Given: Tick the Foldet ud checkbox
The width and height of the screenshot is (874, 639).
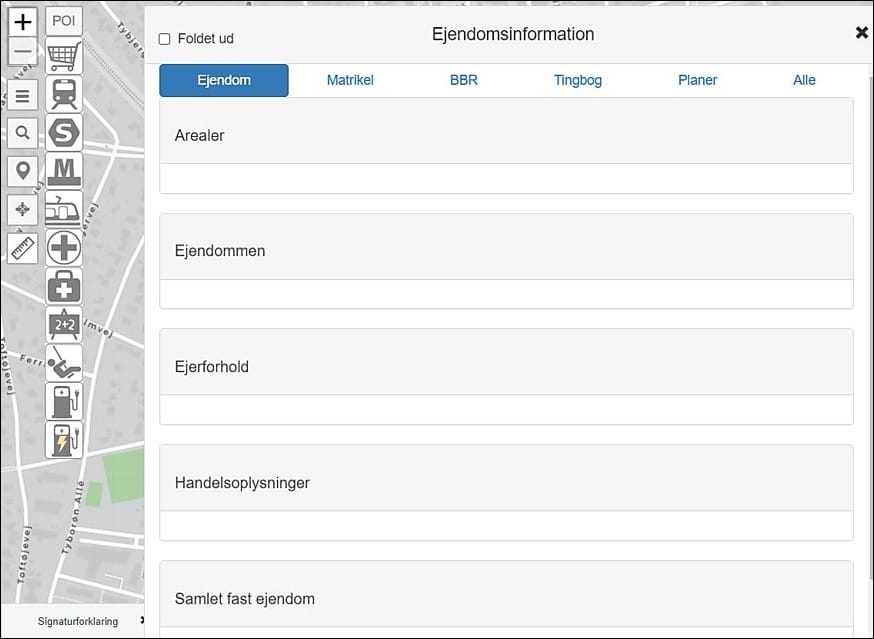Looking at the screenshot, I should pos(164,39).
